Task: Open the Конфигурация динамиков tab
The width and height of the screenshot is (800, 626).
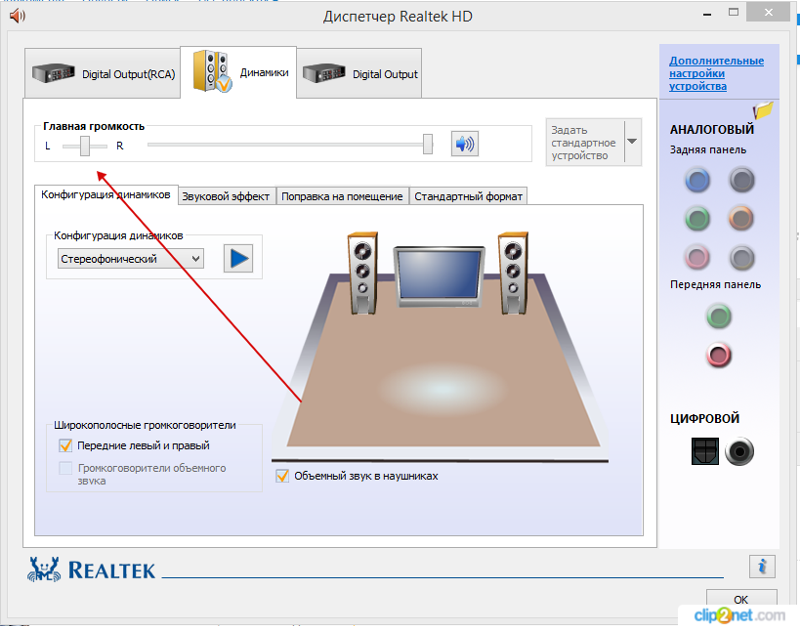Action: (106, 195)
